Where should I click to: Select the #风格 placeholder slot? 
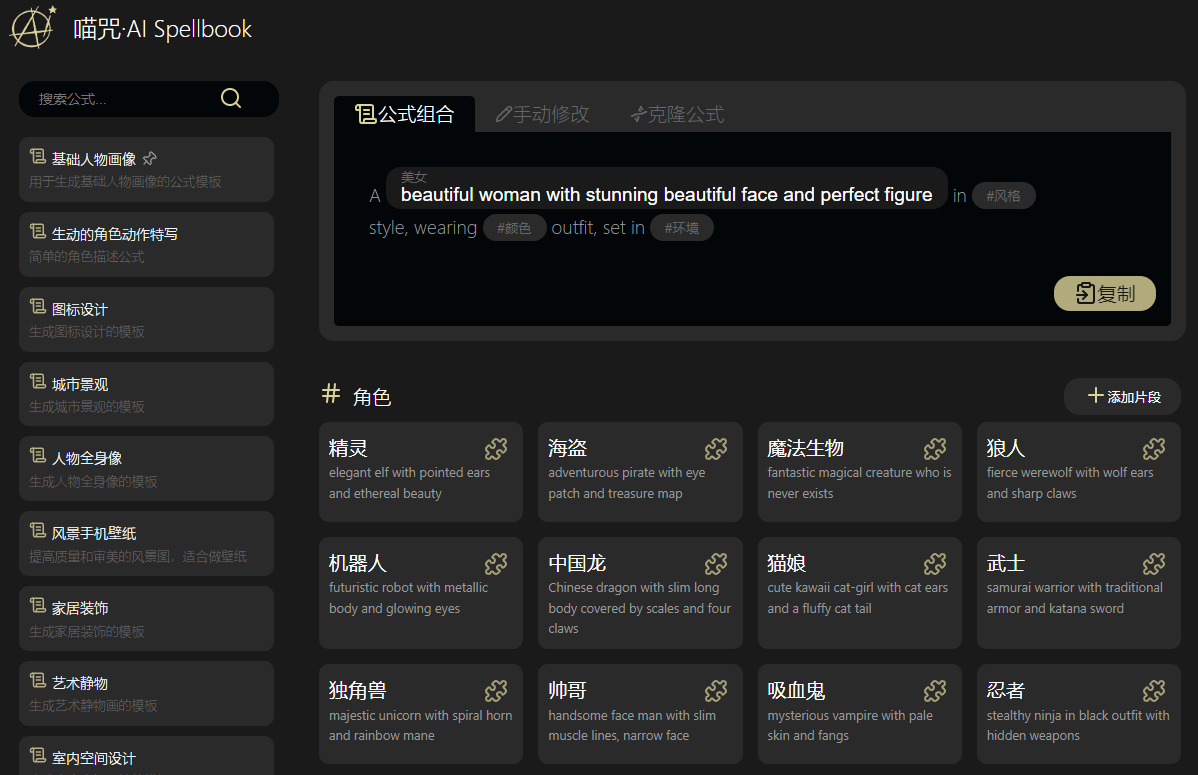click(1003, 196)
